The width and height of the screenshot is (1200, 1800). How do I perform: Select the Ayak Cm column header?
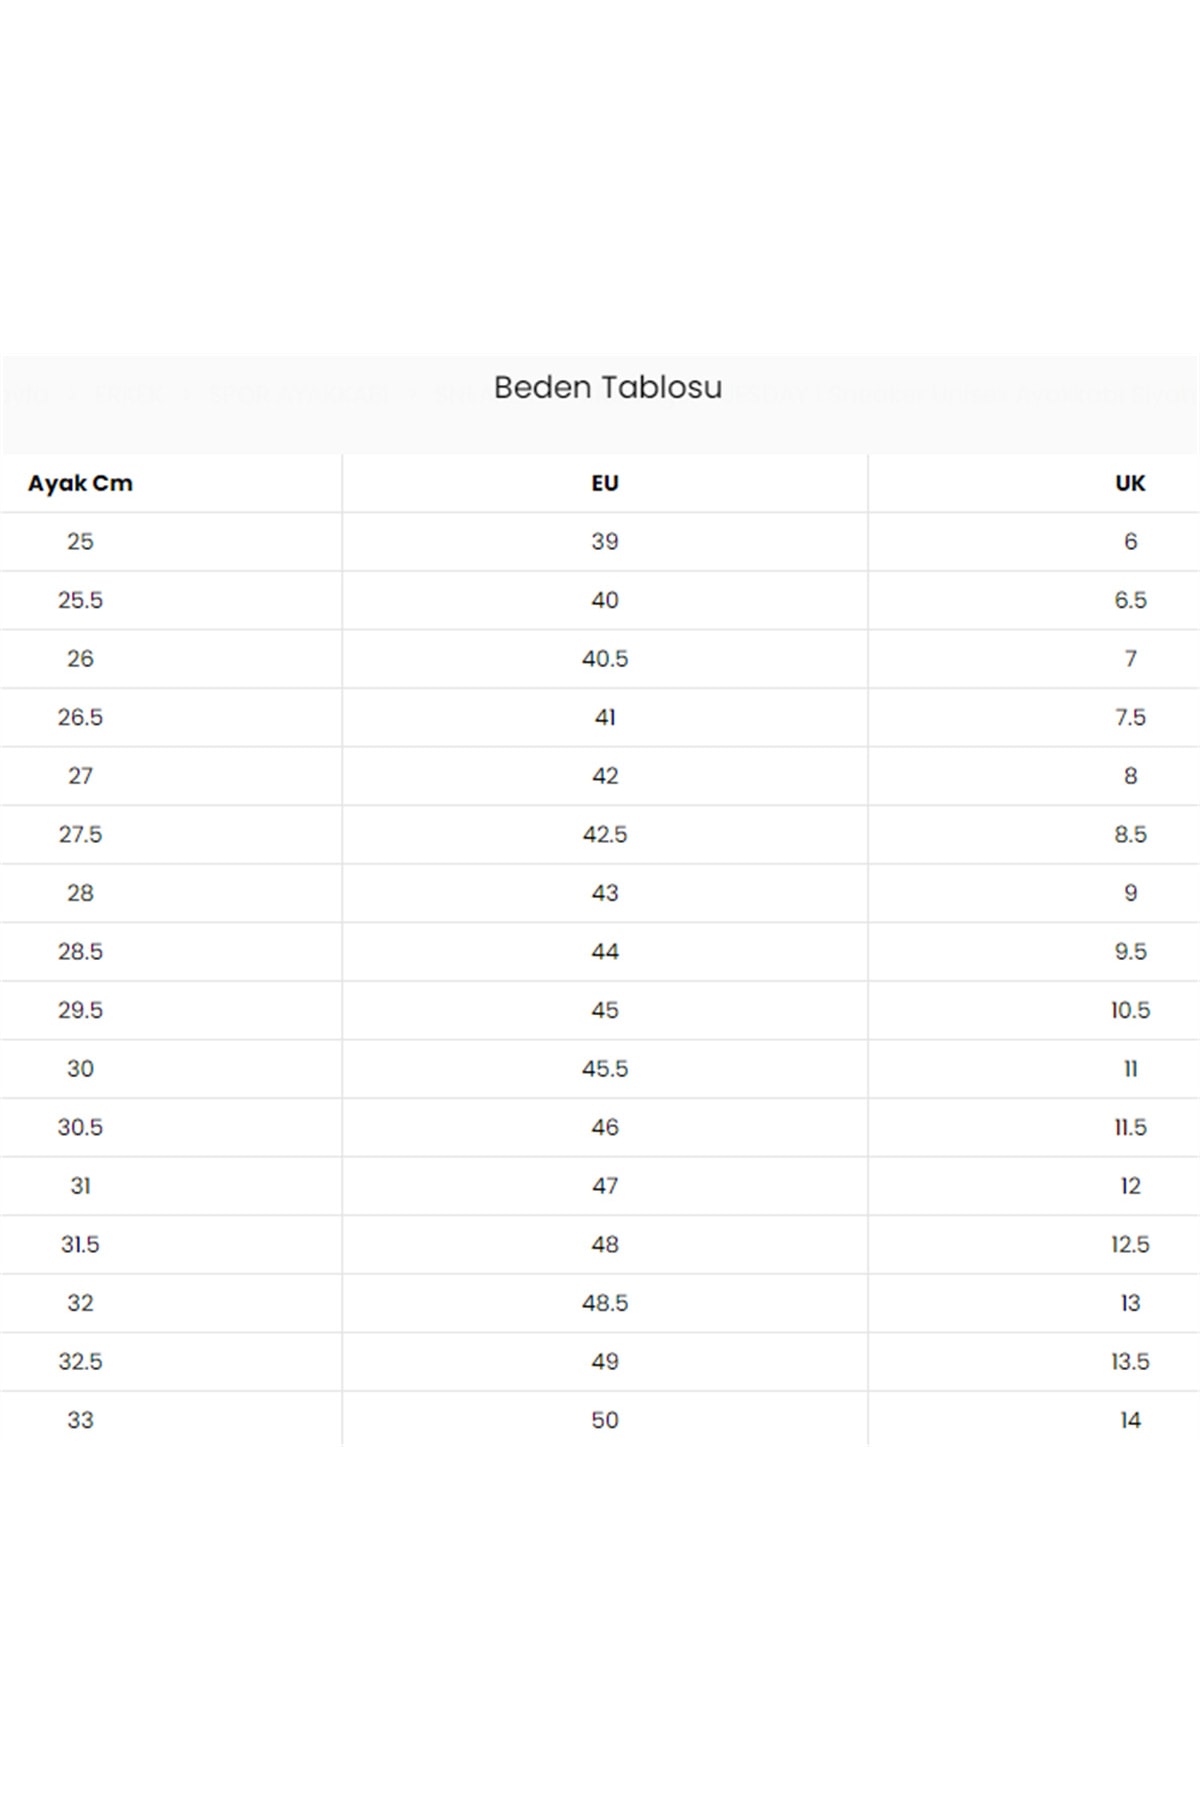tap(80, 483)
